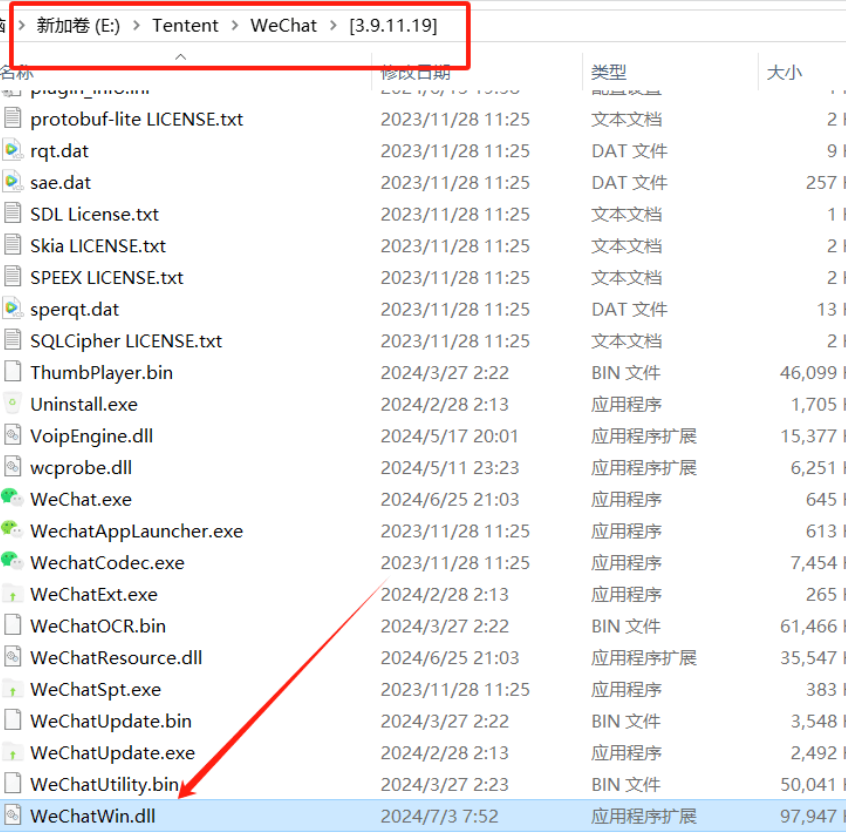Click the WeChatUpdate.bin file icon
Image resolution: width=846 pixels, height=835 pixels.
12,720
